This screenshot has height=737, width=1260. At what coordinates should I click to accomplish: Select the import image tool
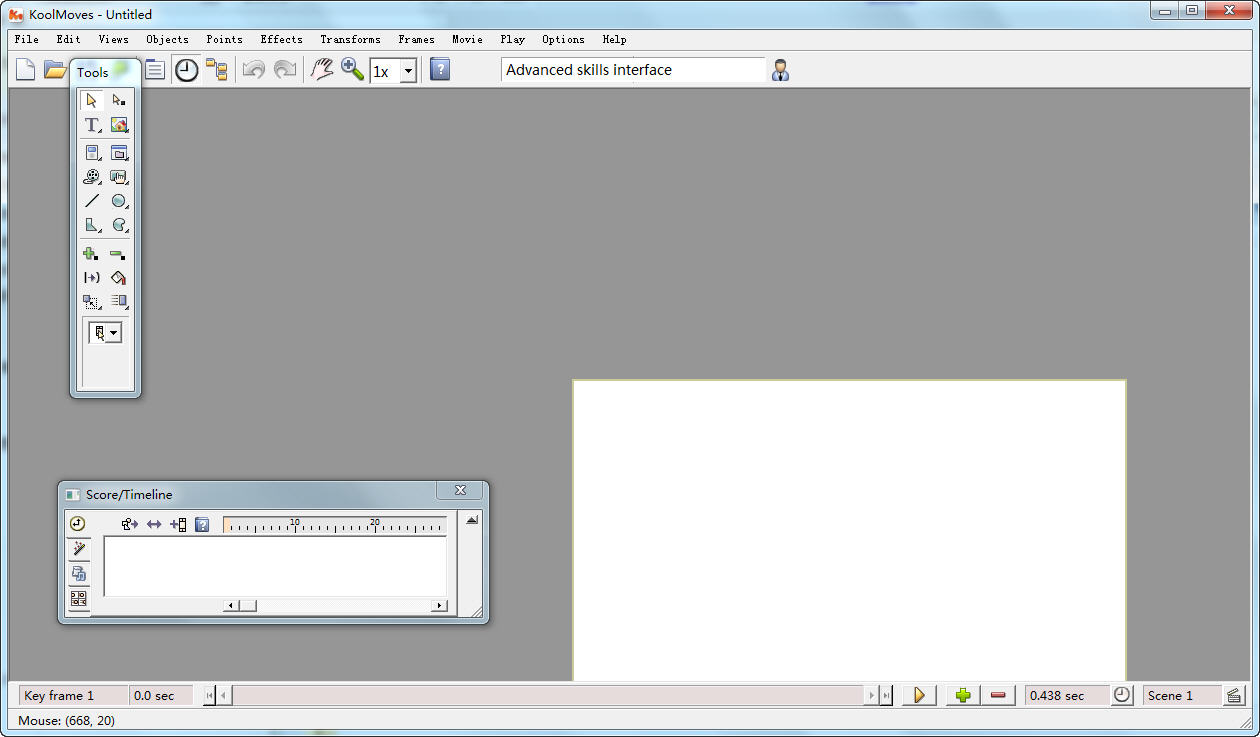[119, 125]
